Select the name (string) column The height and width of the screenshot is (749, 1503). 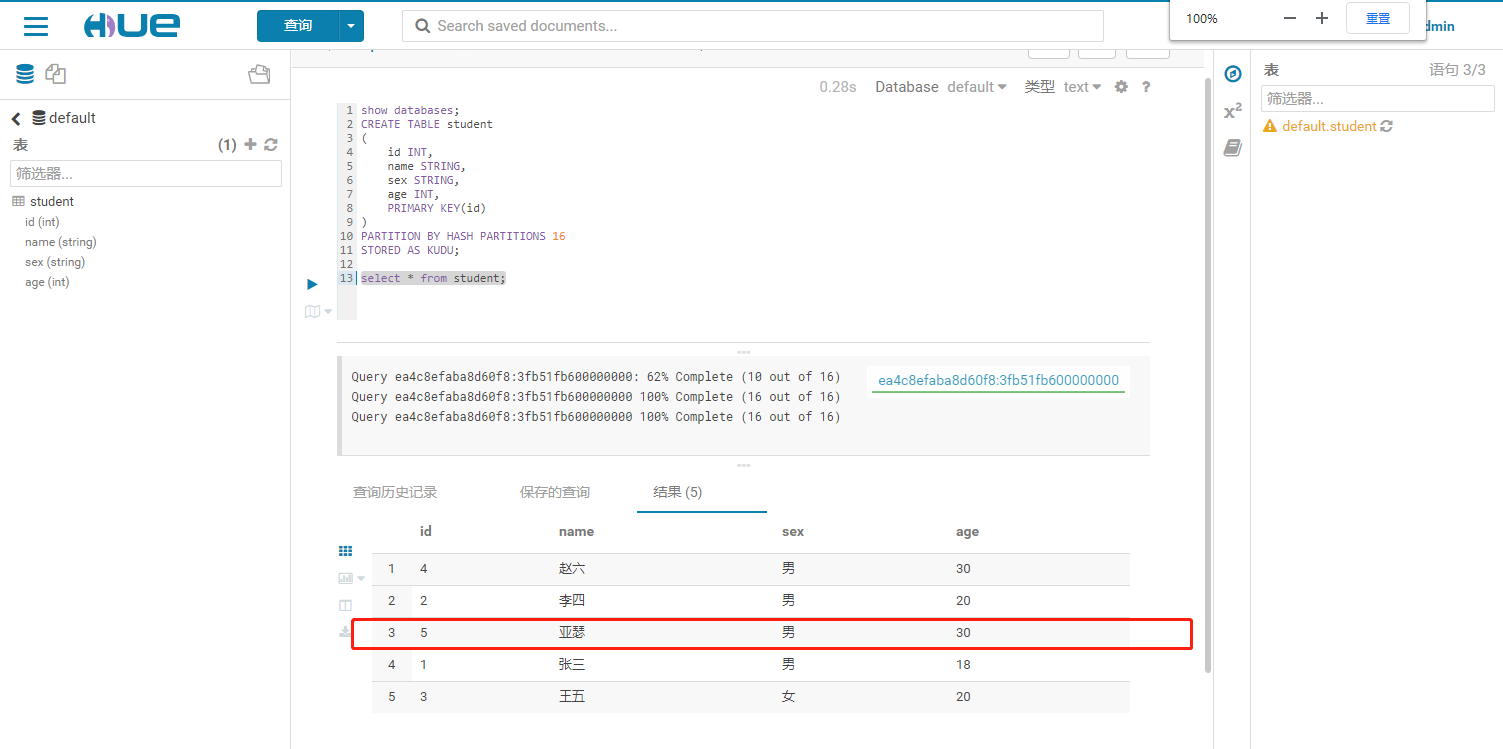(61, 242)
